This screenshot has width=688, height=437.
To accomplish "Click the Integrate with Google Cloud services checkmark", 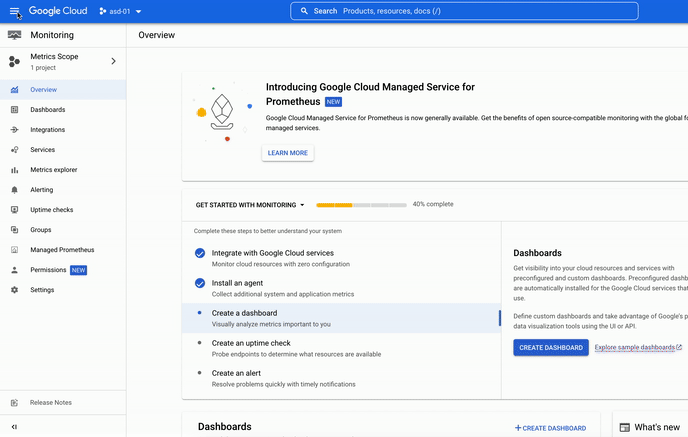I will click(x=200, y=253).
